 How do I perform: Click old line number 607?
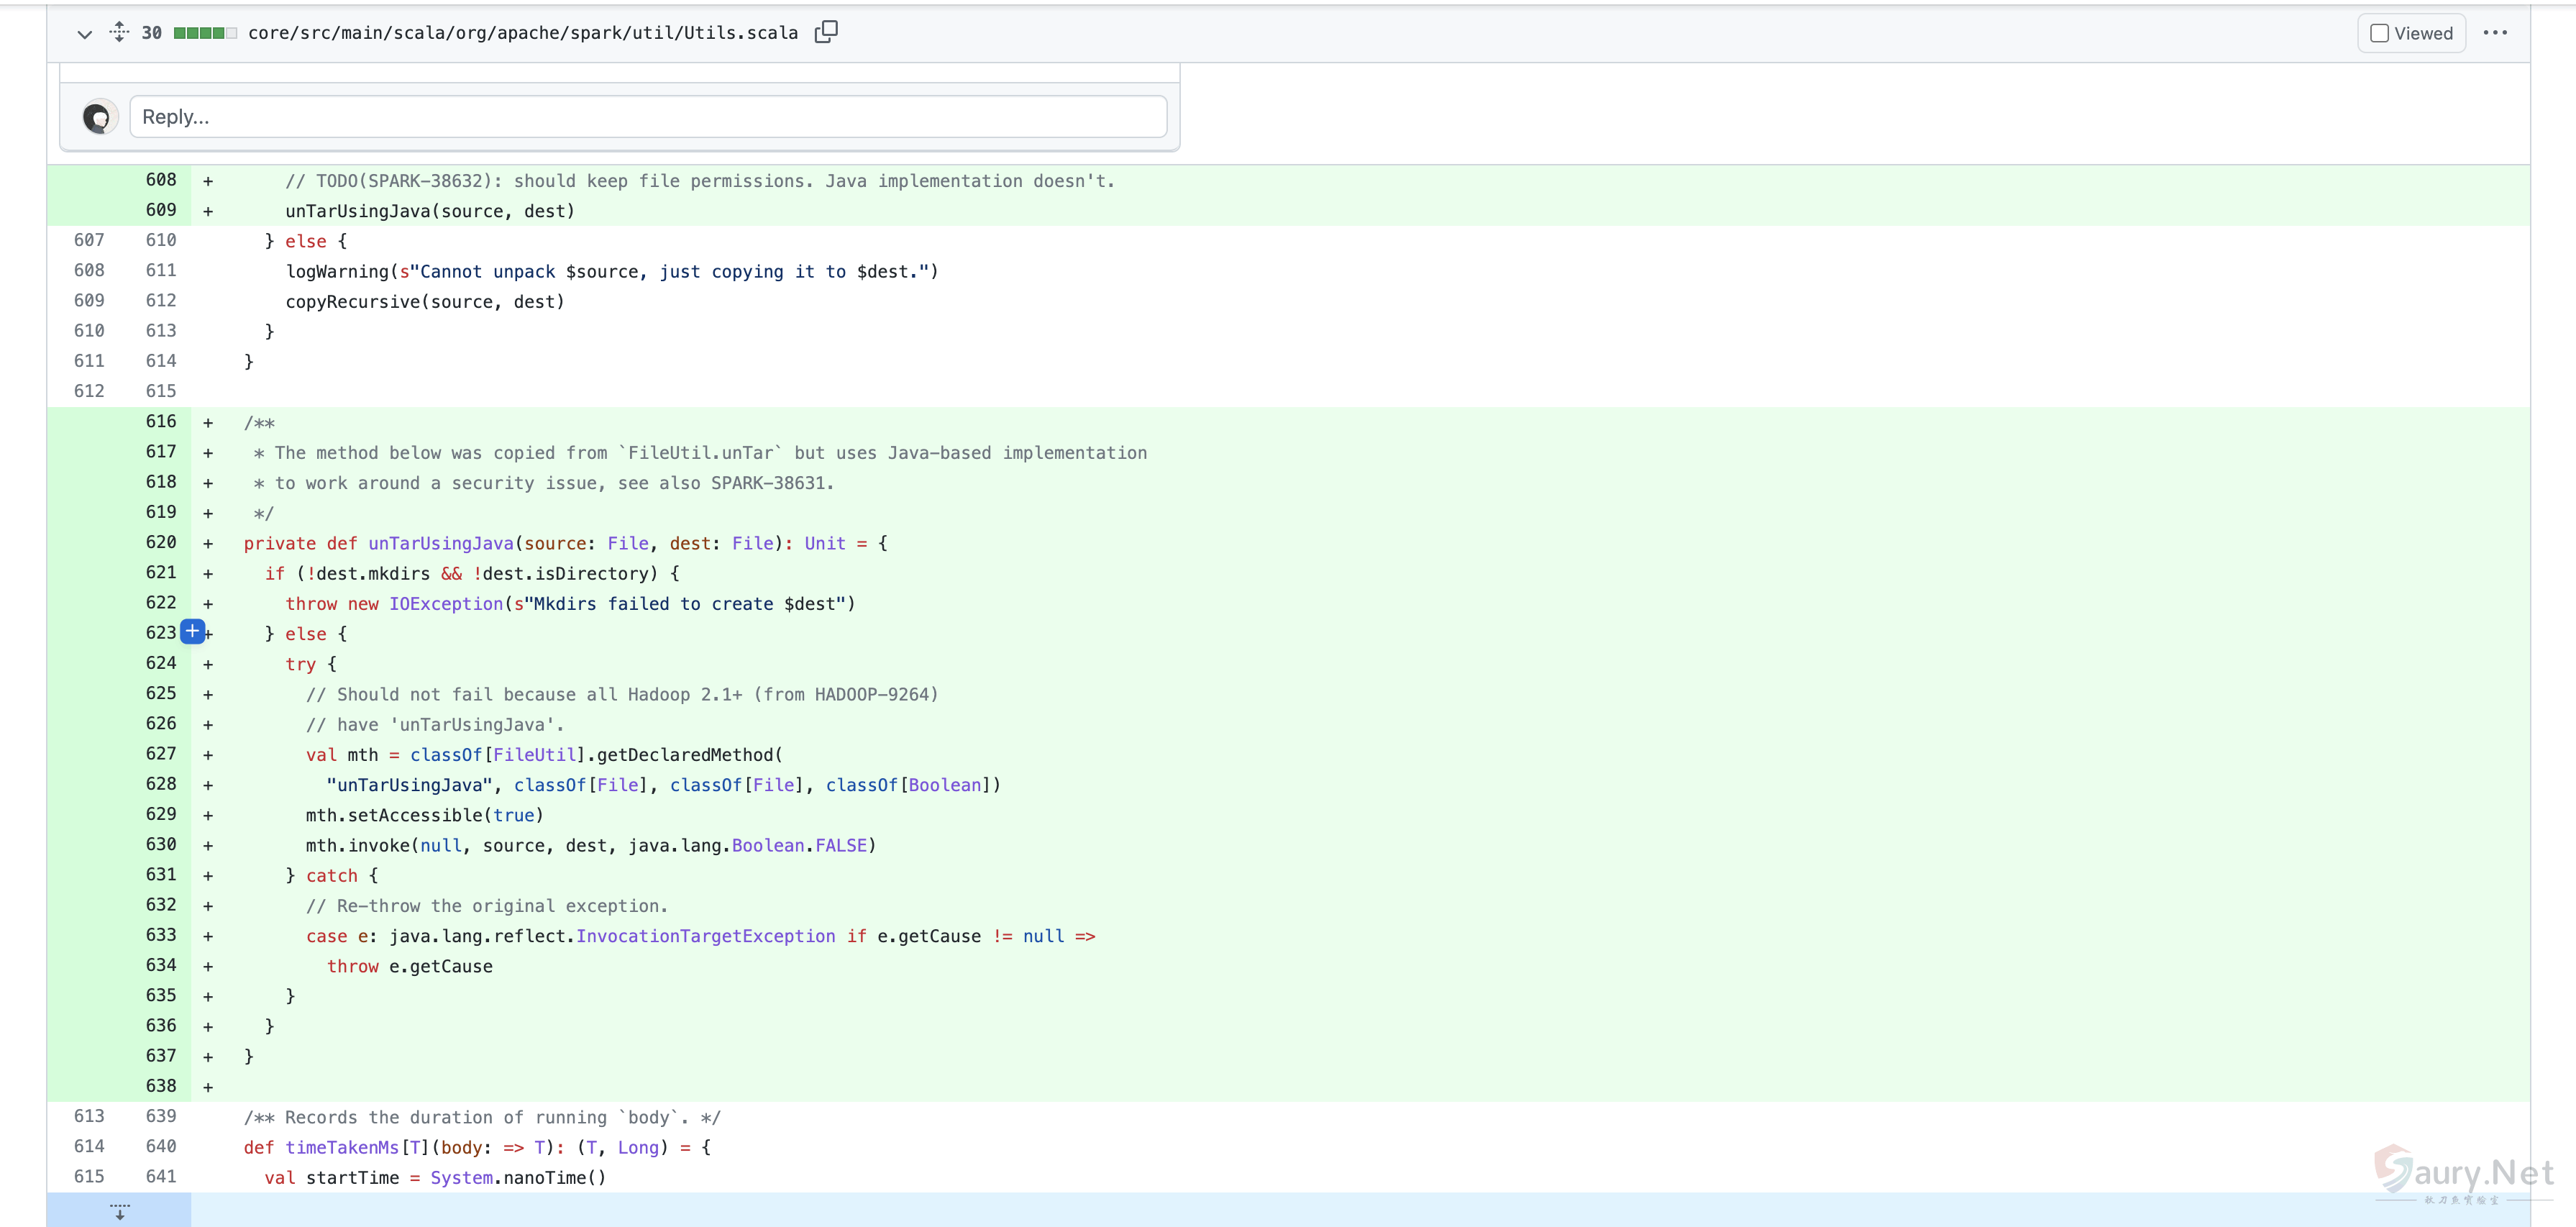(89, 240)
